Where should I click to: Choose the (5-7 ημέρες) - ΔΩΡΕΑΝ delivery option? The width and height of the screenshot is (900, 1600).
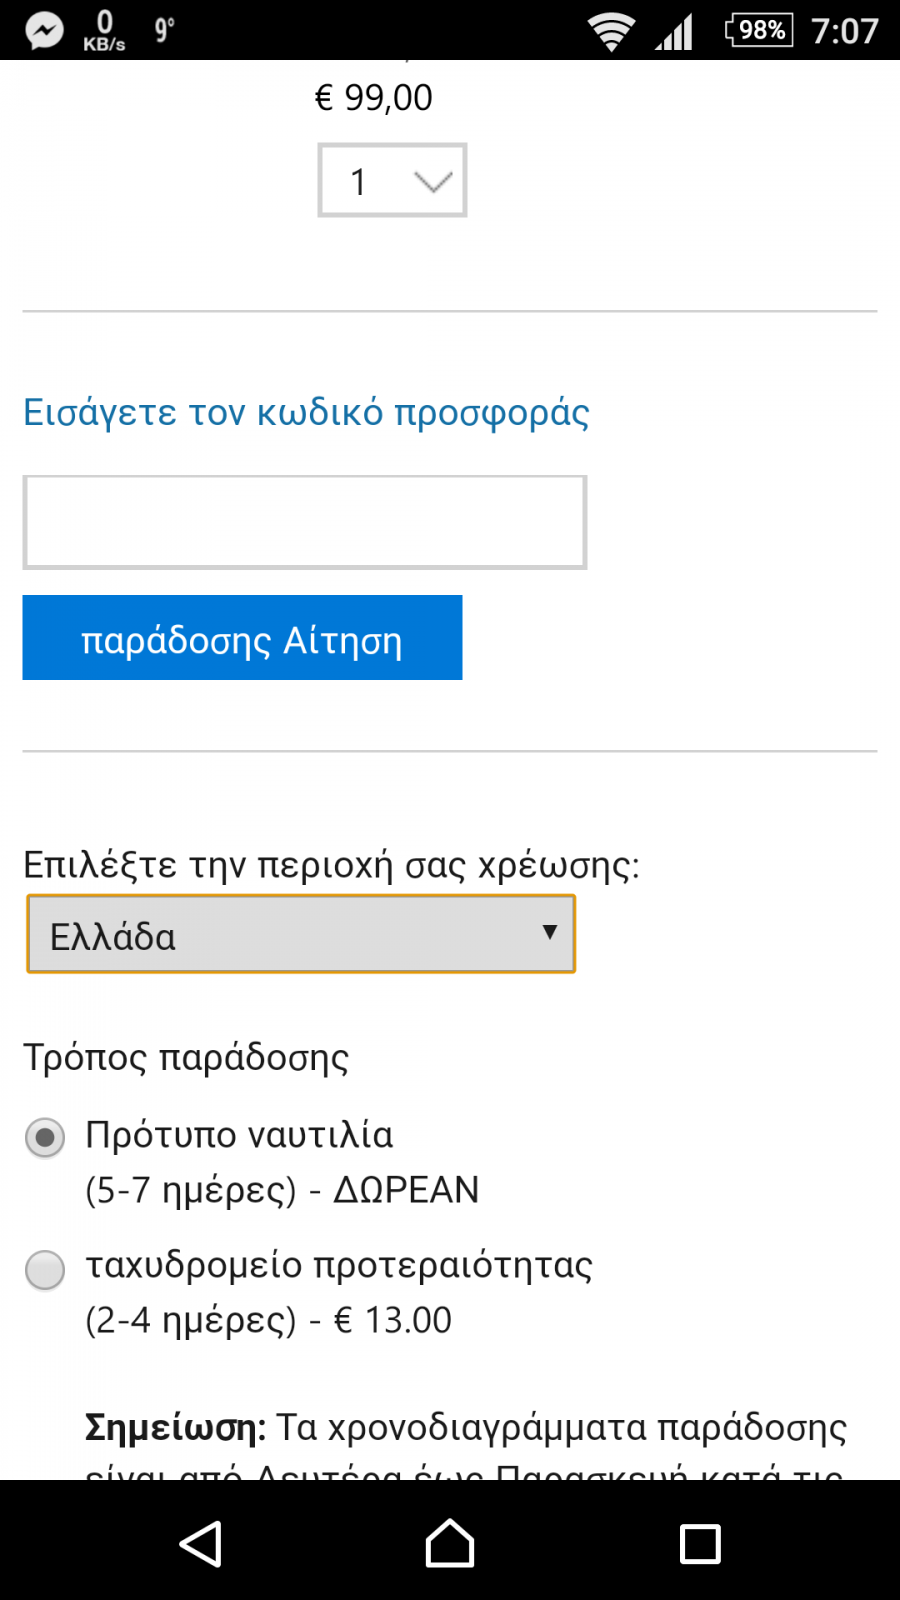tap(282, 1190)
